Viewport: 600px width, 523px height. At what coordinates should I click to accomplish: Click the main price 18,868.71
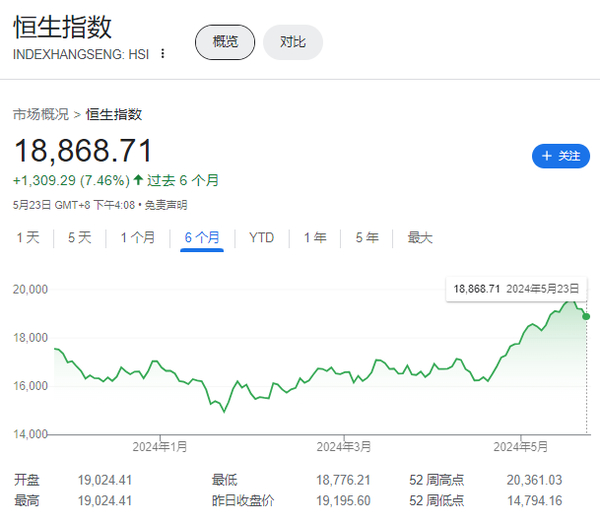[83, 151]
